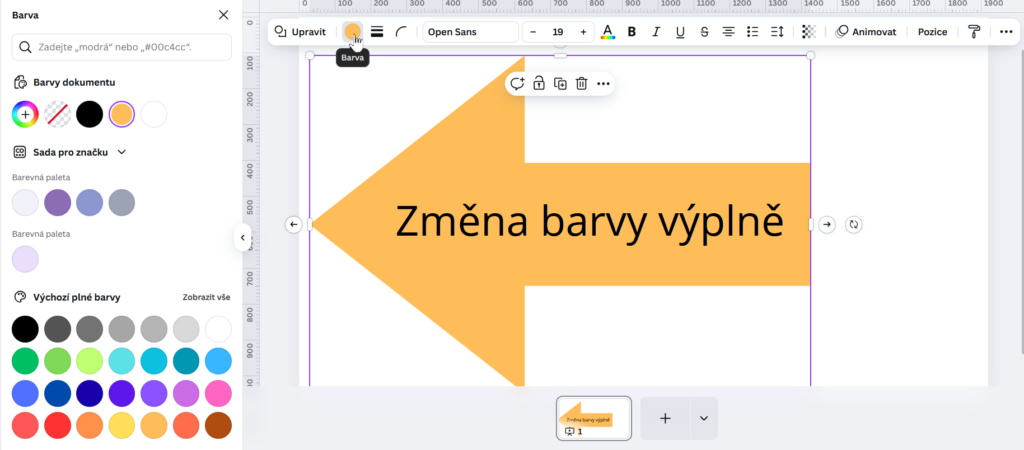This screenshot has height=450, width=1024.
Task: Add a new document color
Action: pos(25,114)
